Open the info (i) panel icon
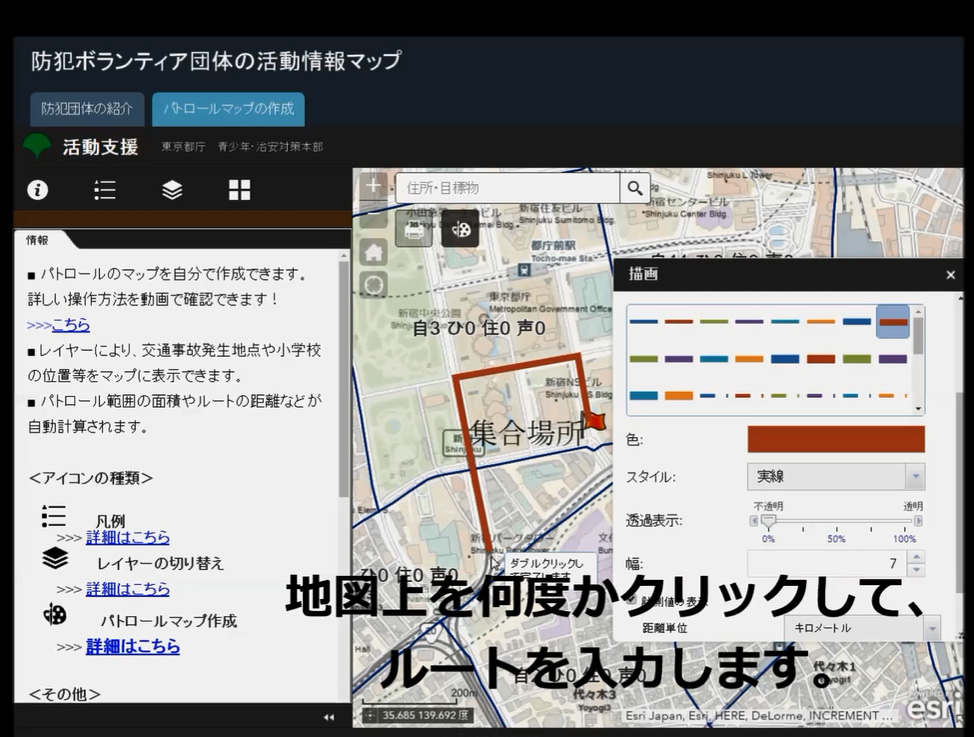Image resolution: width=974 pixels, height=737 pixels. [x=38, y=190]
